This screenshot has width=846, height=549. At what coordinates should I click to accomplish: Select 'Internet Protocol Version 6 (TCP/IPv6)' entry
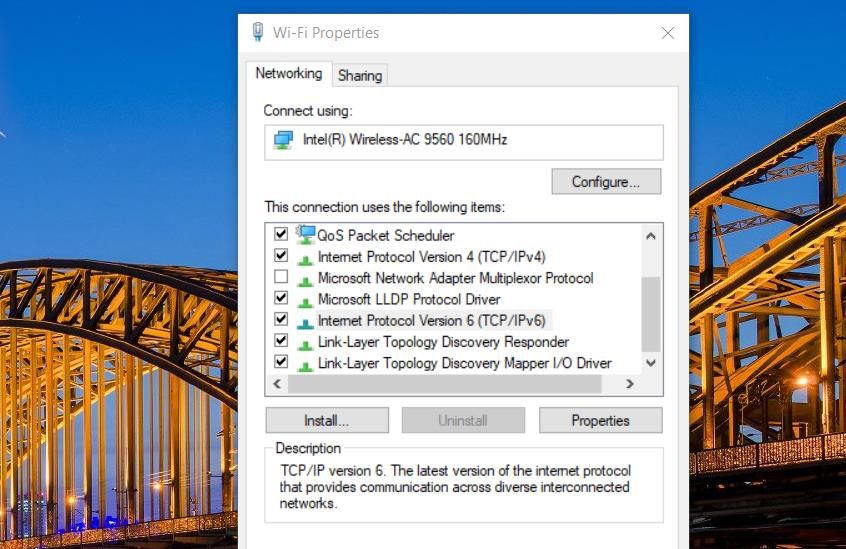click(x=432, y=320)
